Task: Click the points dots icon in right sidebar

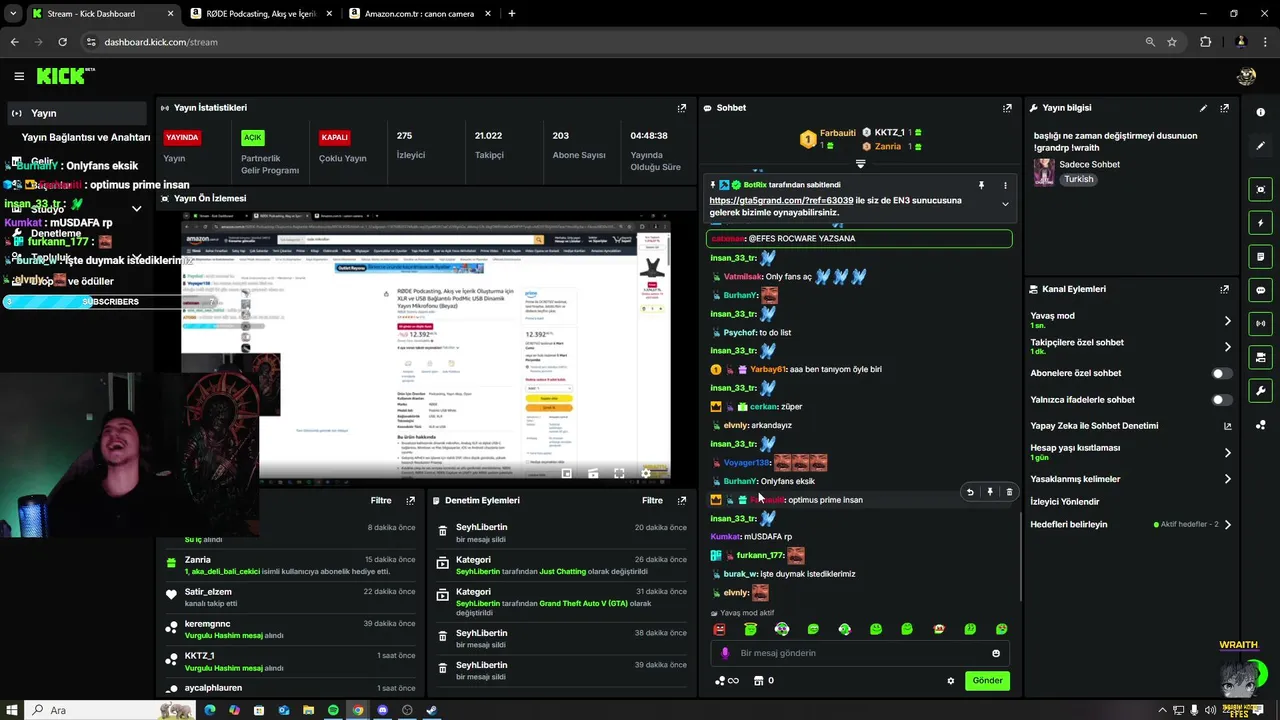Action: (x=1261, y=425)
